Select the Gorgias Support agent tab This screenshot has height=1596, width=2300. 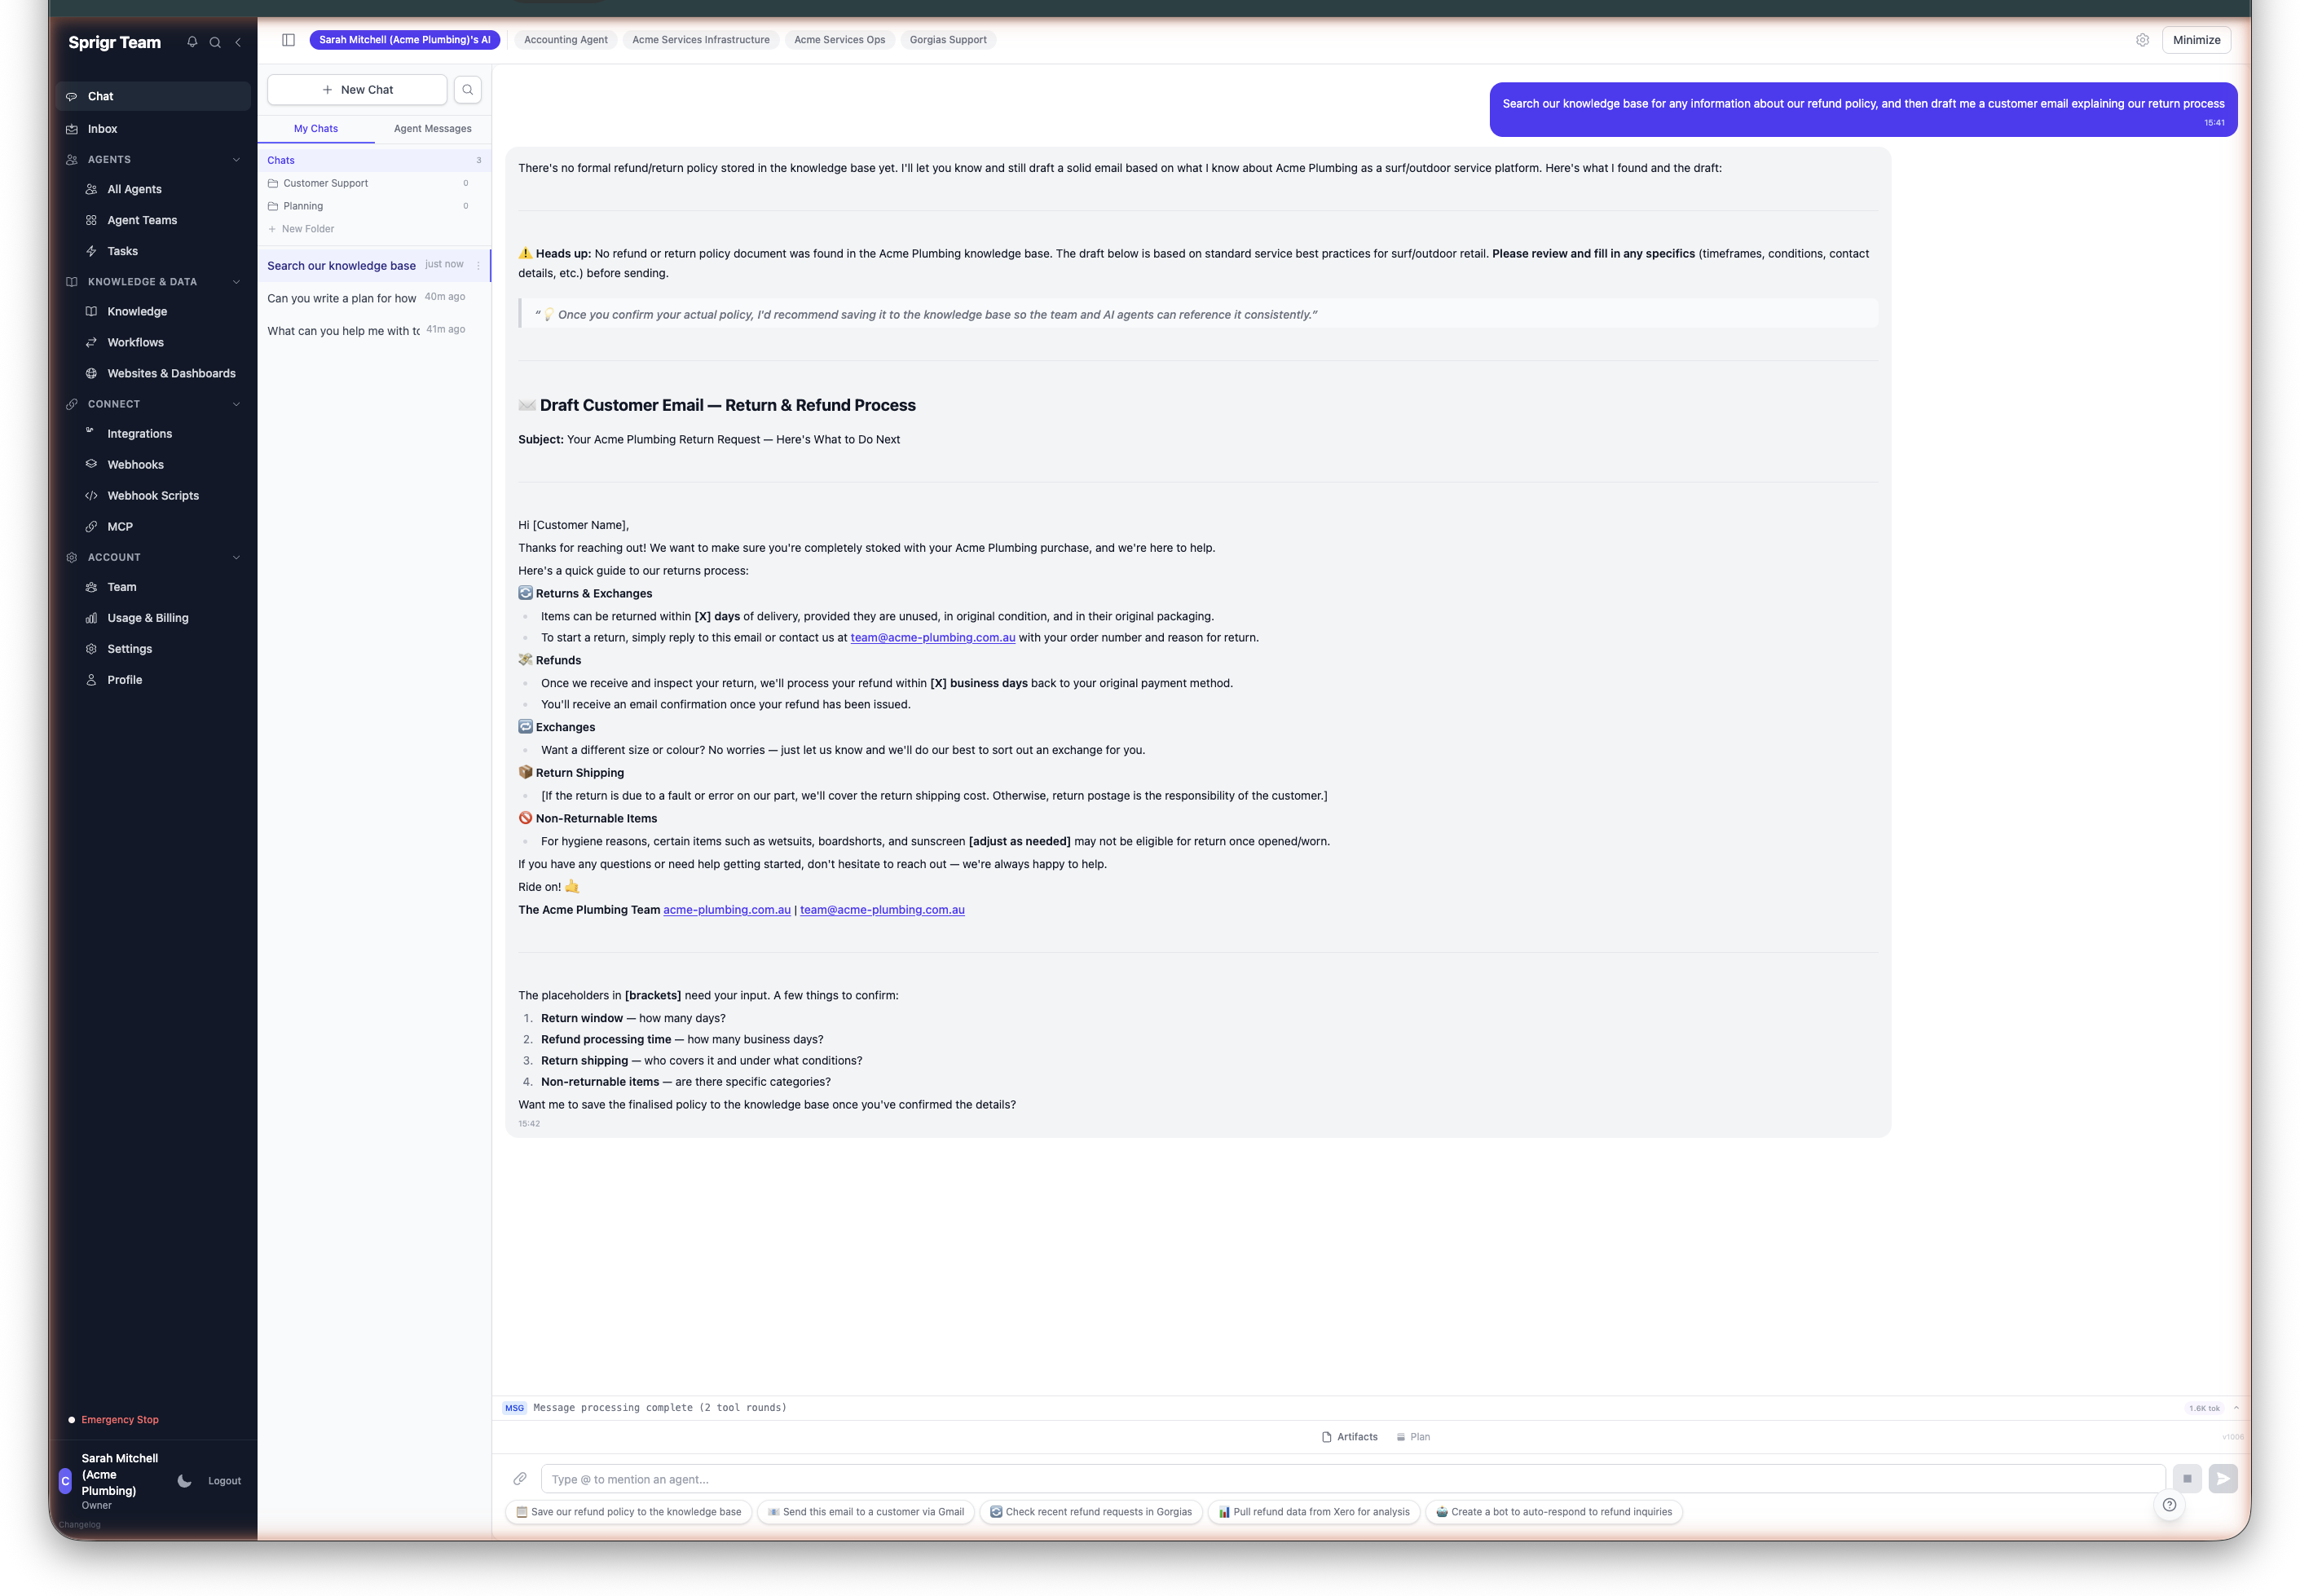pos(947,39)
